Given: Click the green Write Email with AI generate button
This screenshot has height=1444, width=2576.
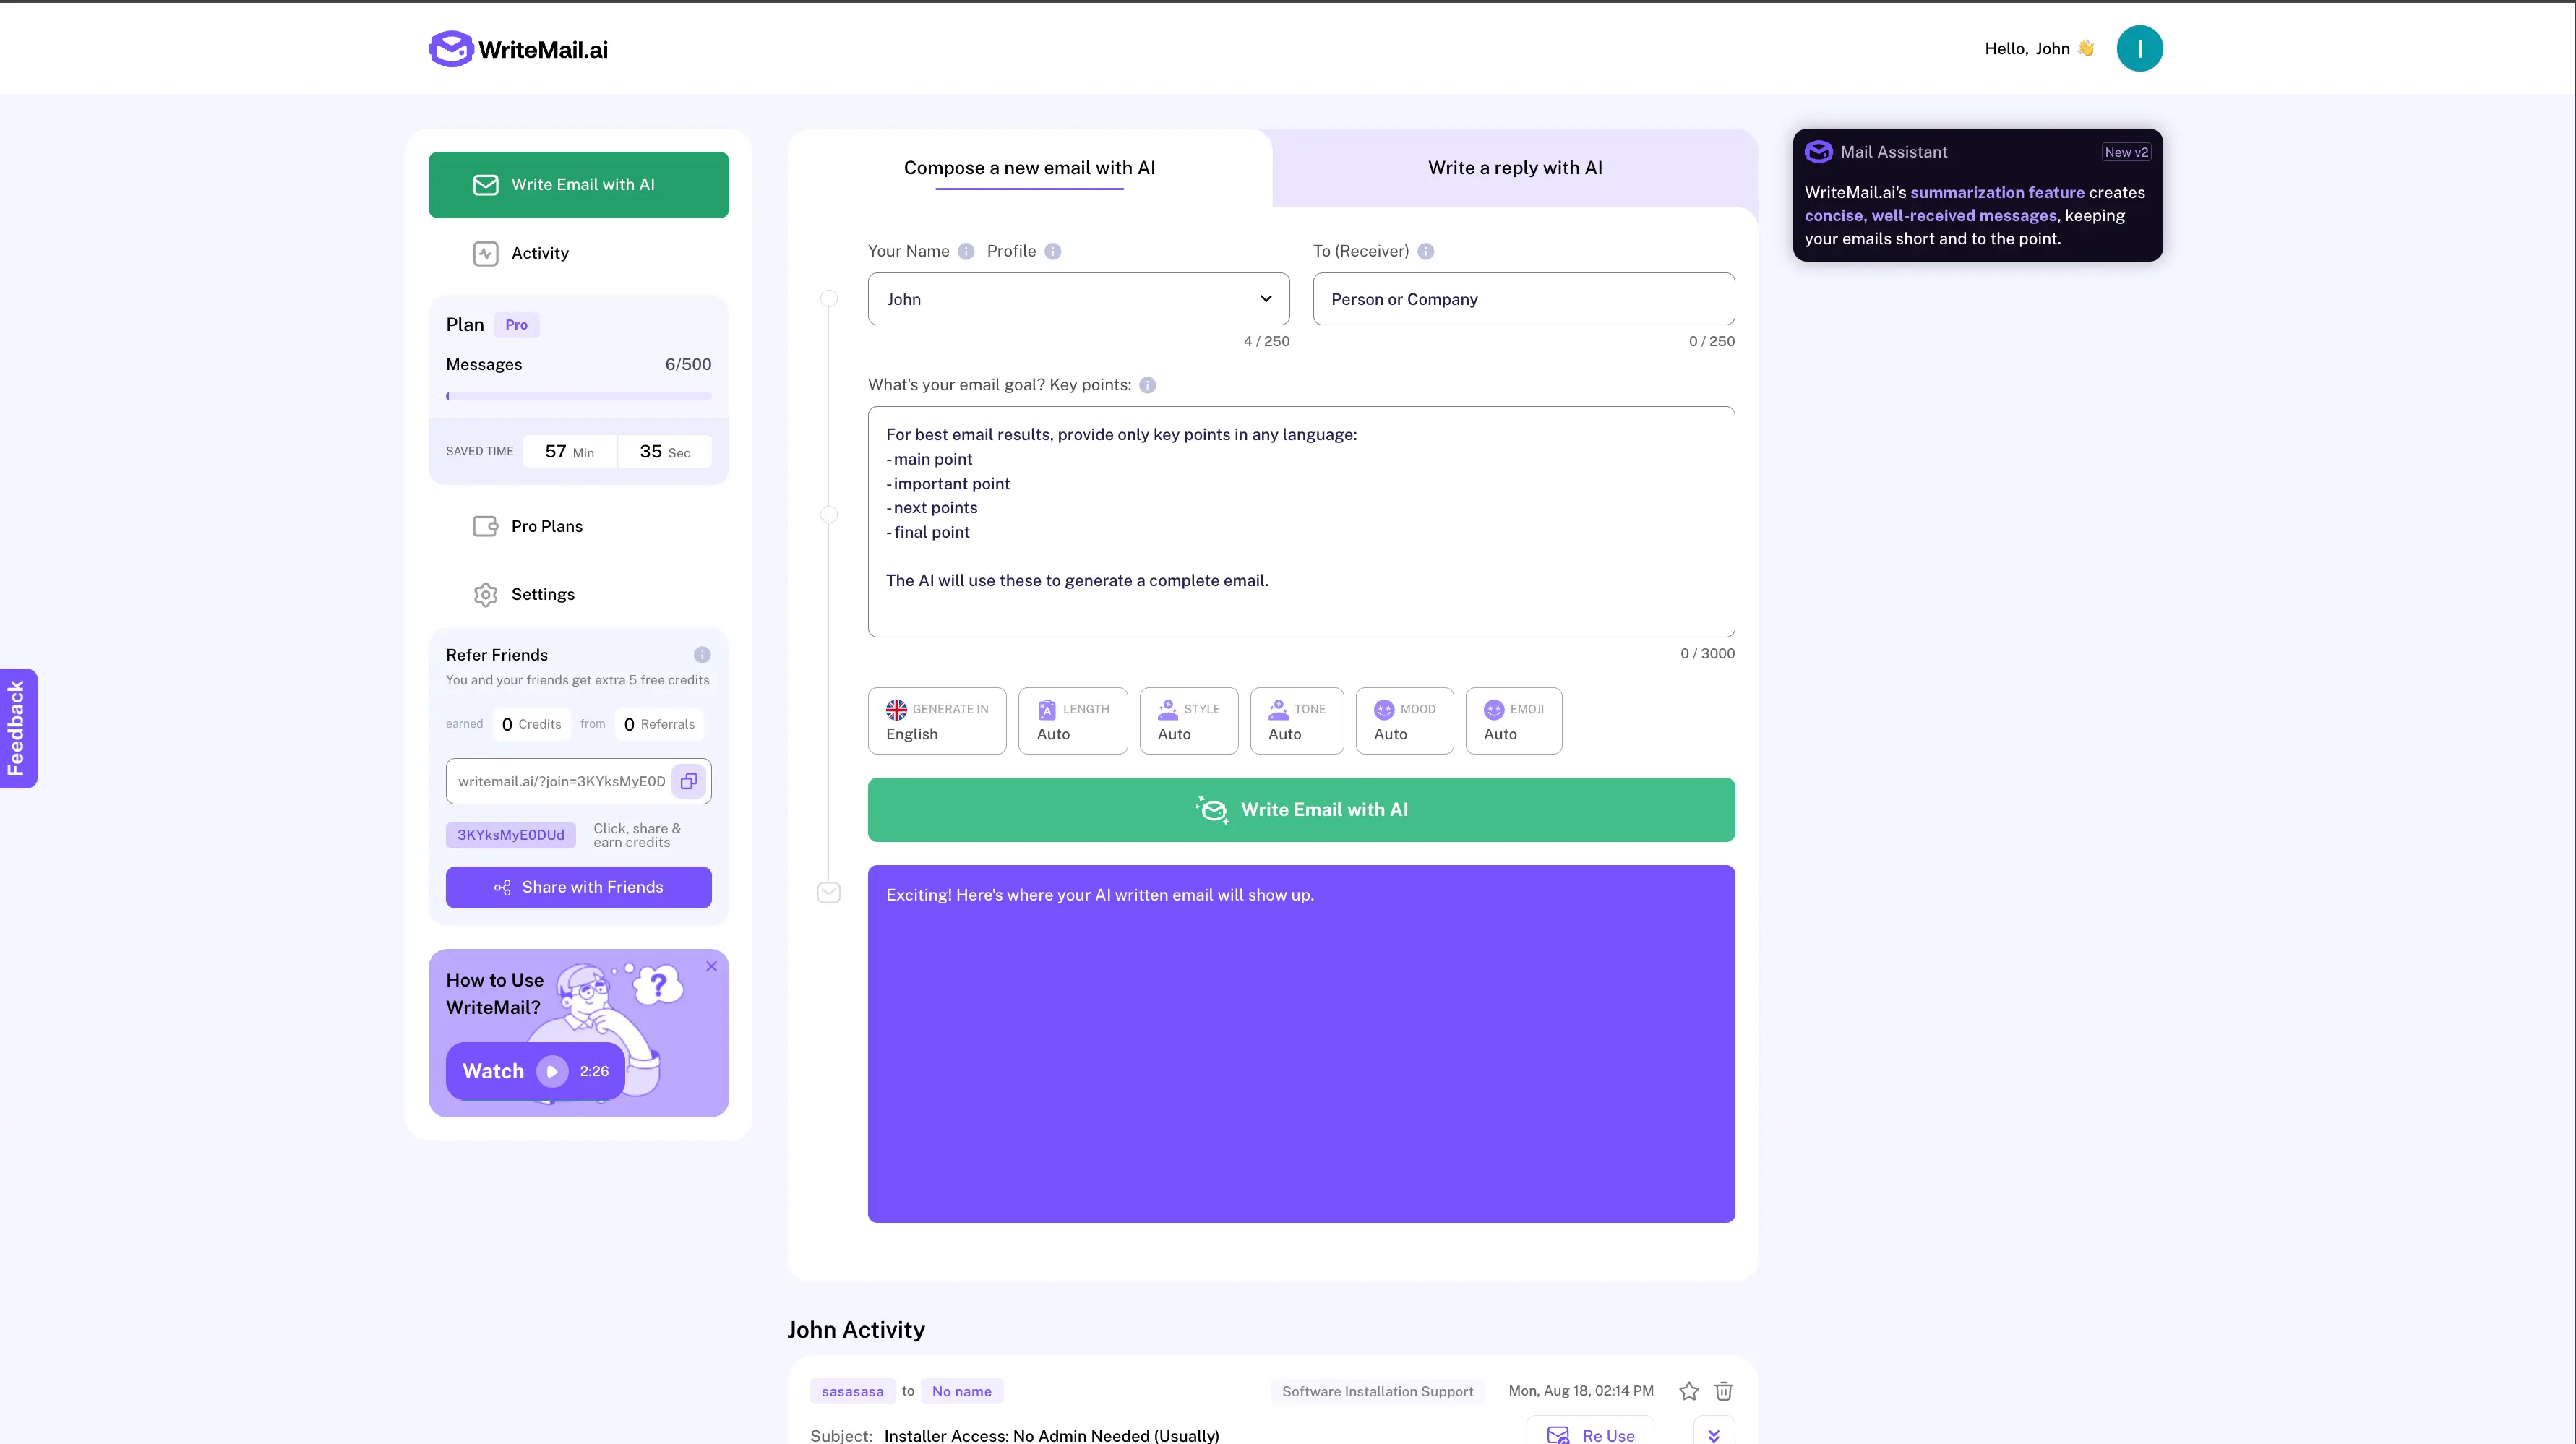Looking at the screenshot, I should pos(1301,810).
